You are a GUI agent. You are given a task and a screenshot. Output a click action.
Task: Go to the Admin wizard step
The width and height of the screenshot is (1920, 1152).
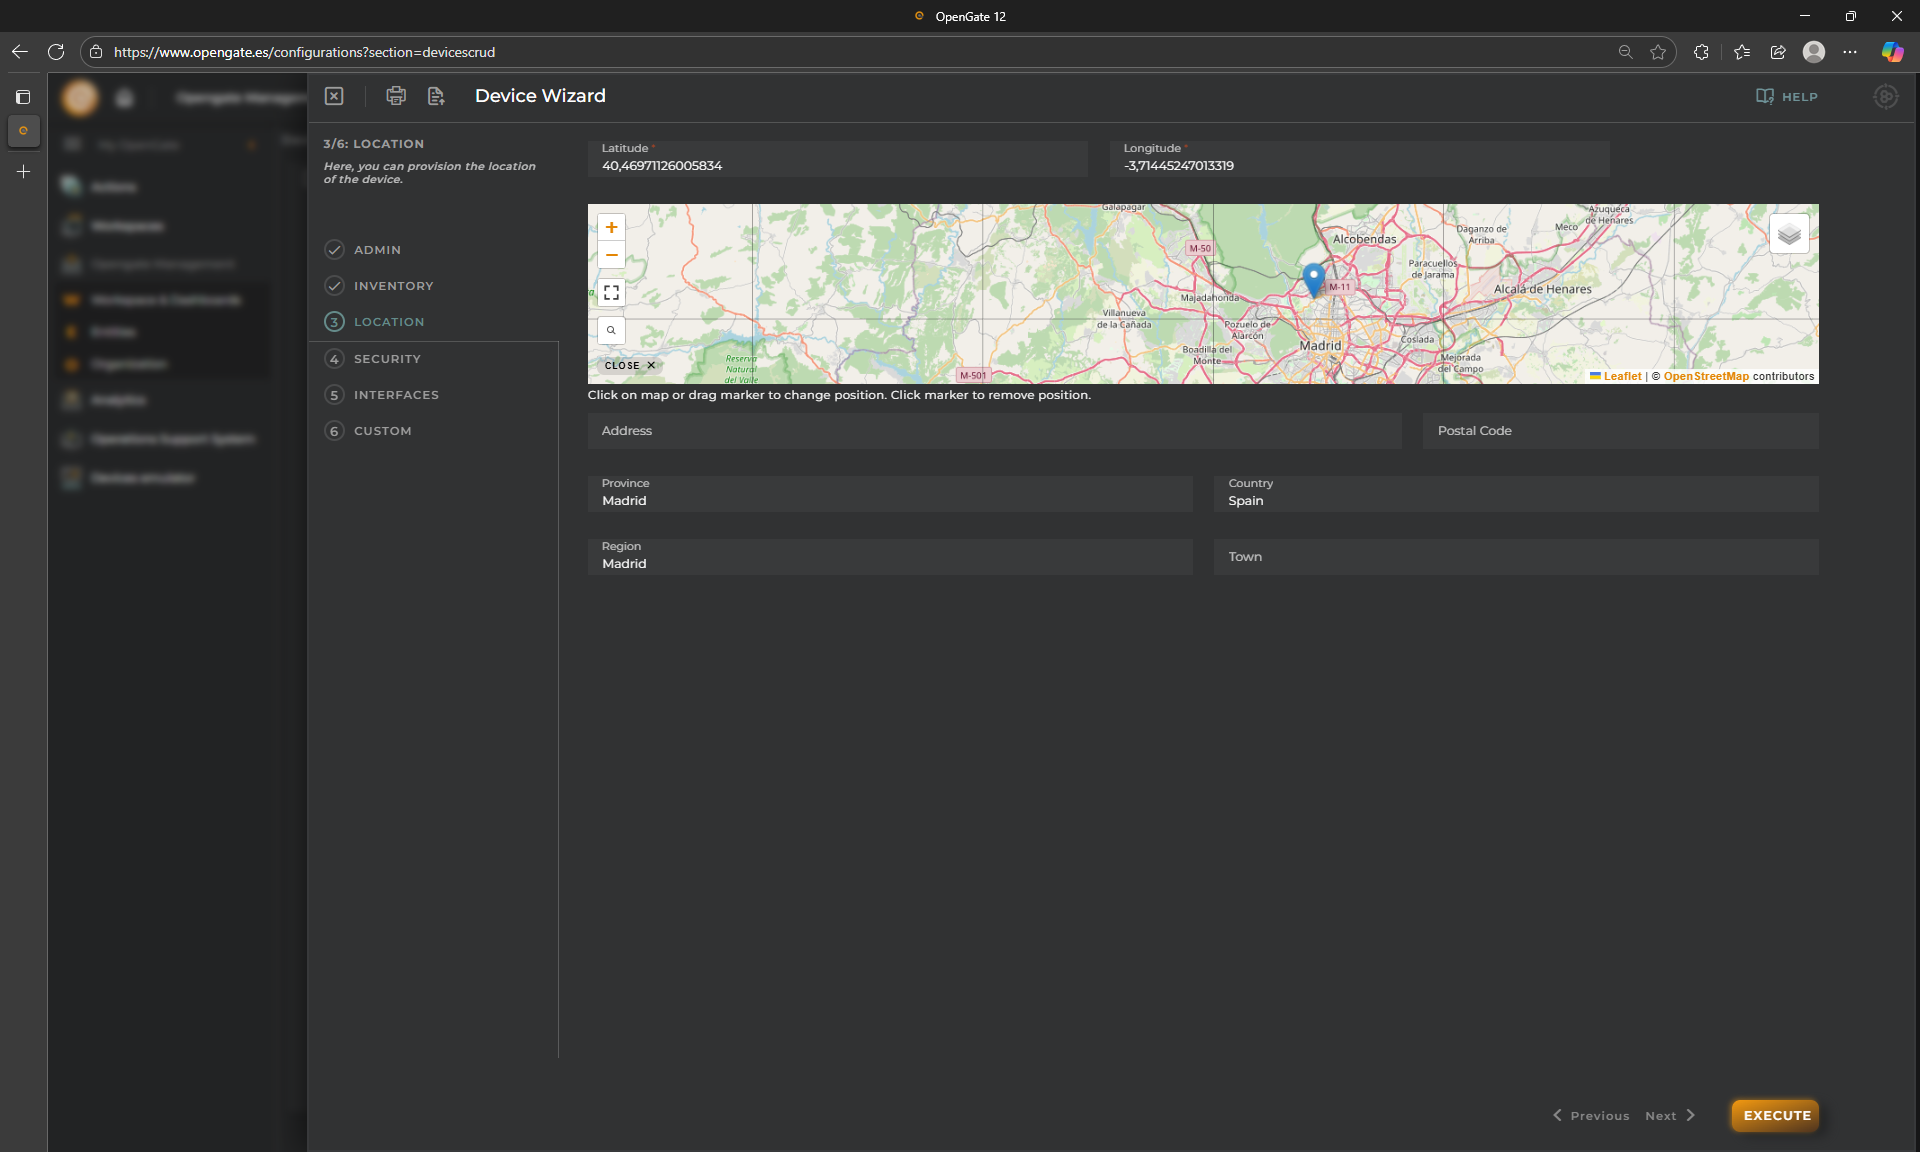pyautogui.click(x=377, y=250)
